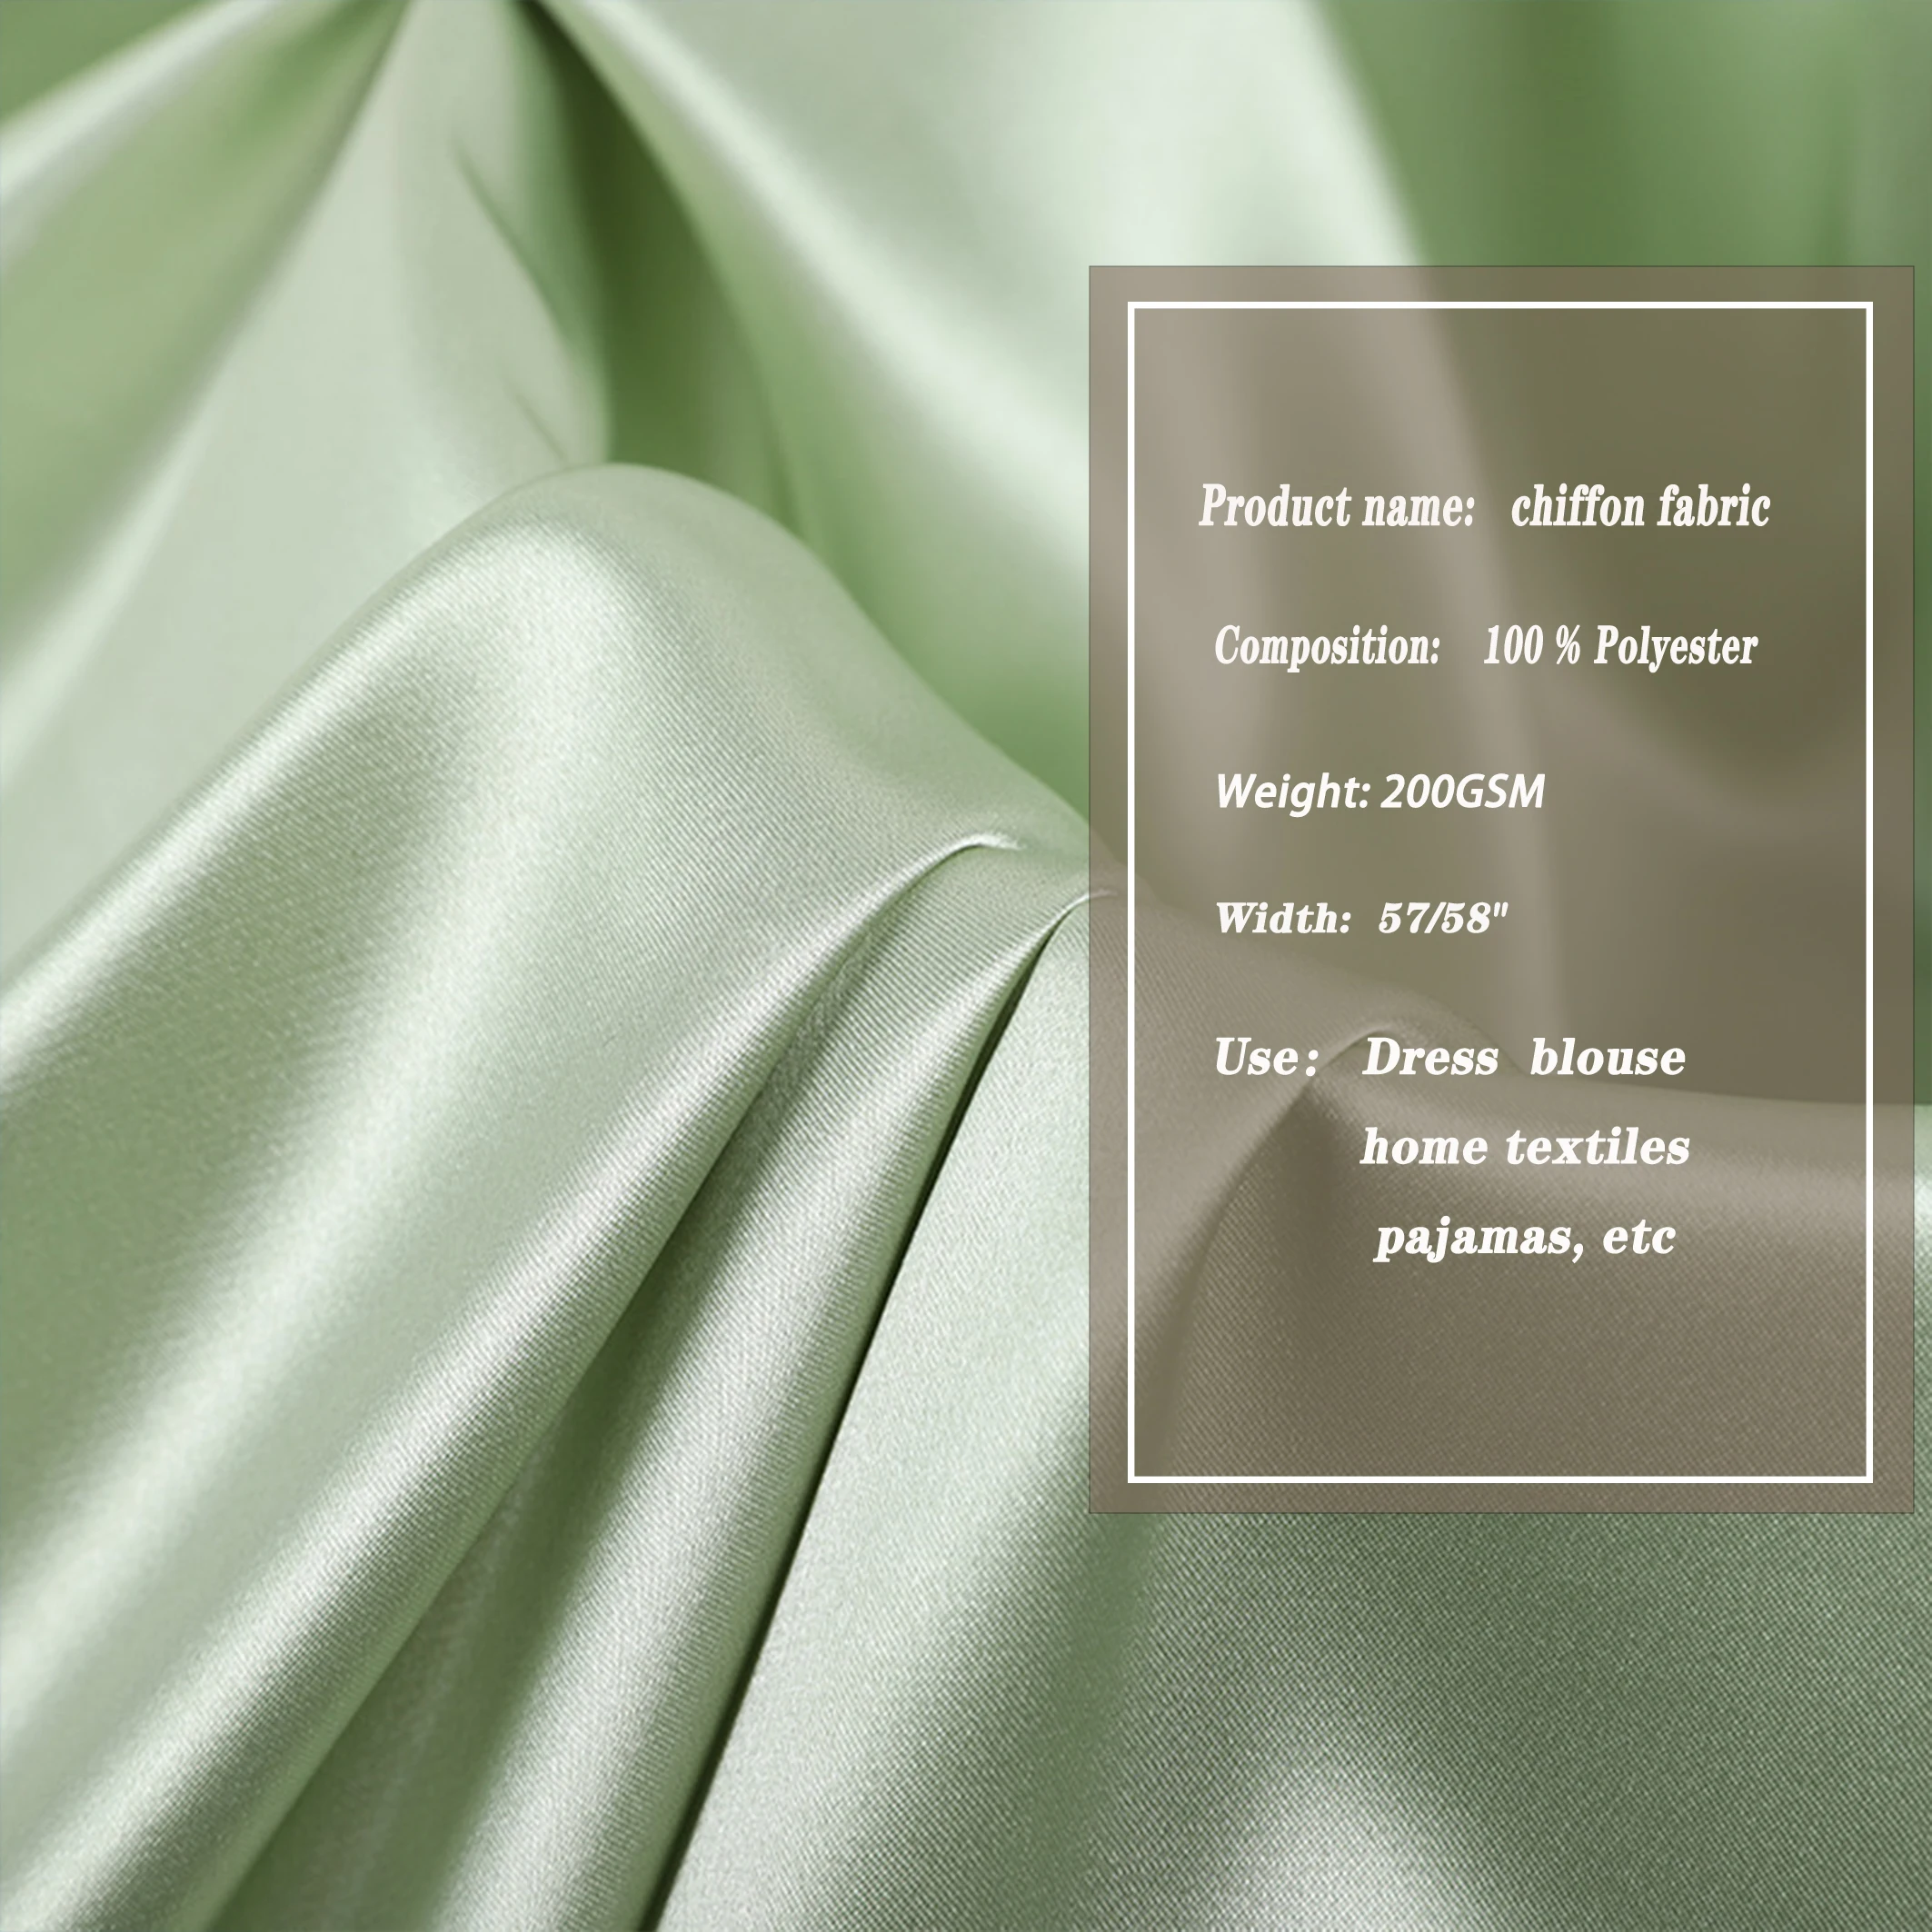The width and height of the screenshot is (1932, 1932).
Task: Click the 'home textiles' text
Action: (x=1524, y=1147)
